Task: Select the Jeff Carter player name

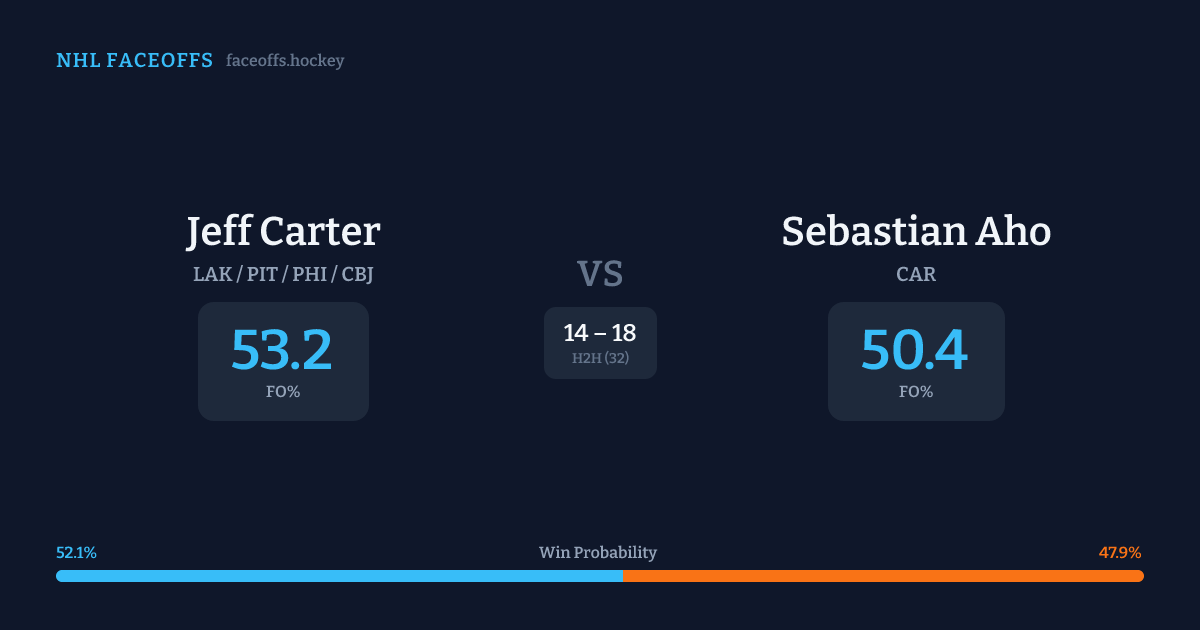Action: 283,231
